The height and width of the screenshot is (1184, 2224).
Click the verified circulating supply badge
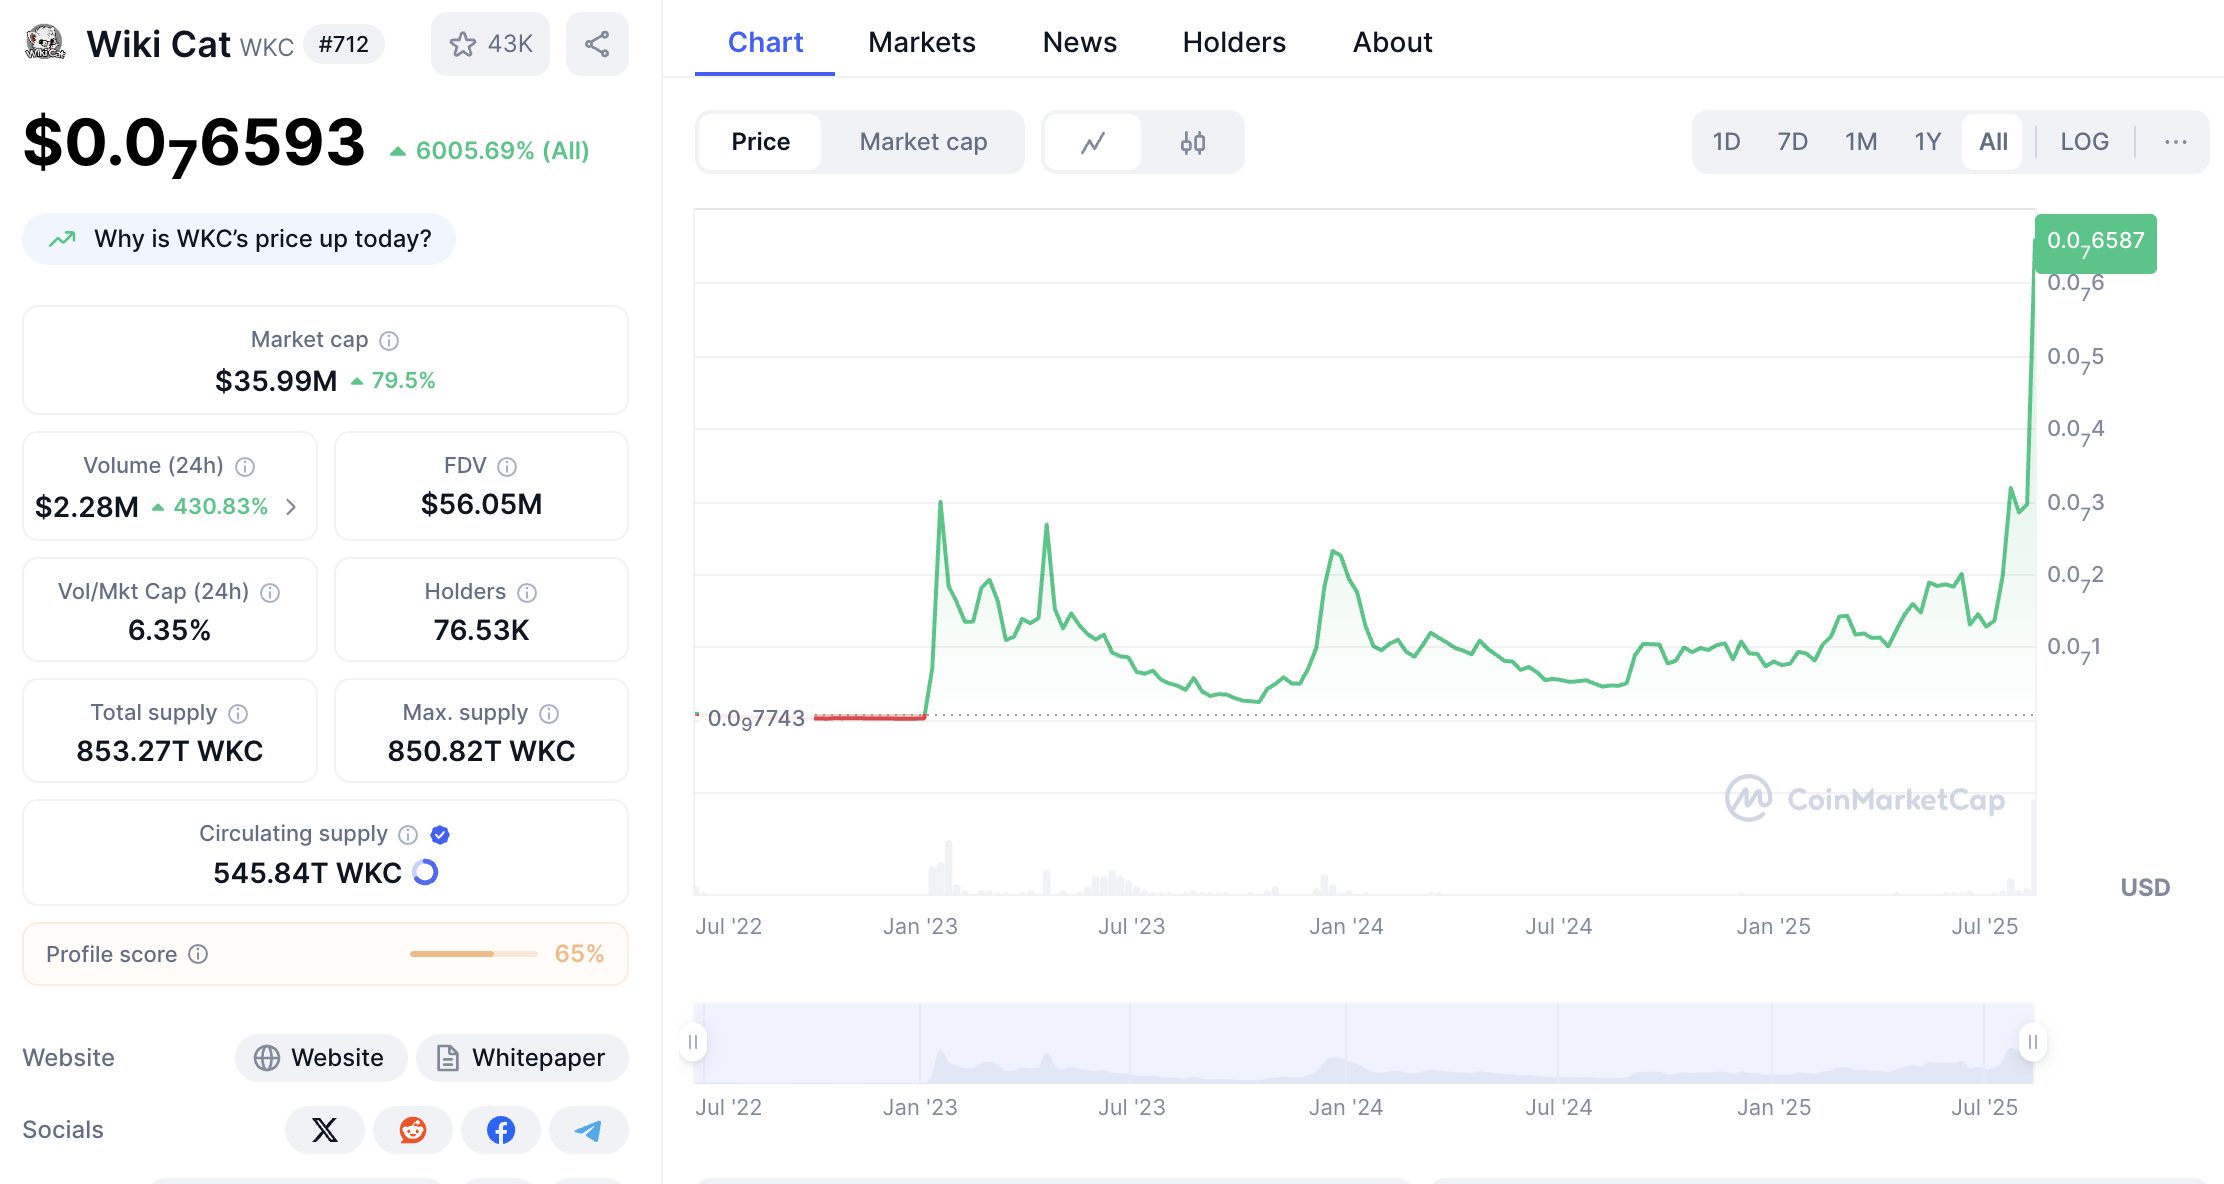(440, 834)
